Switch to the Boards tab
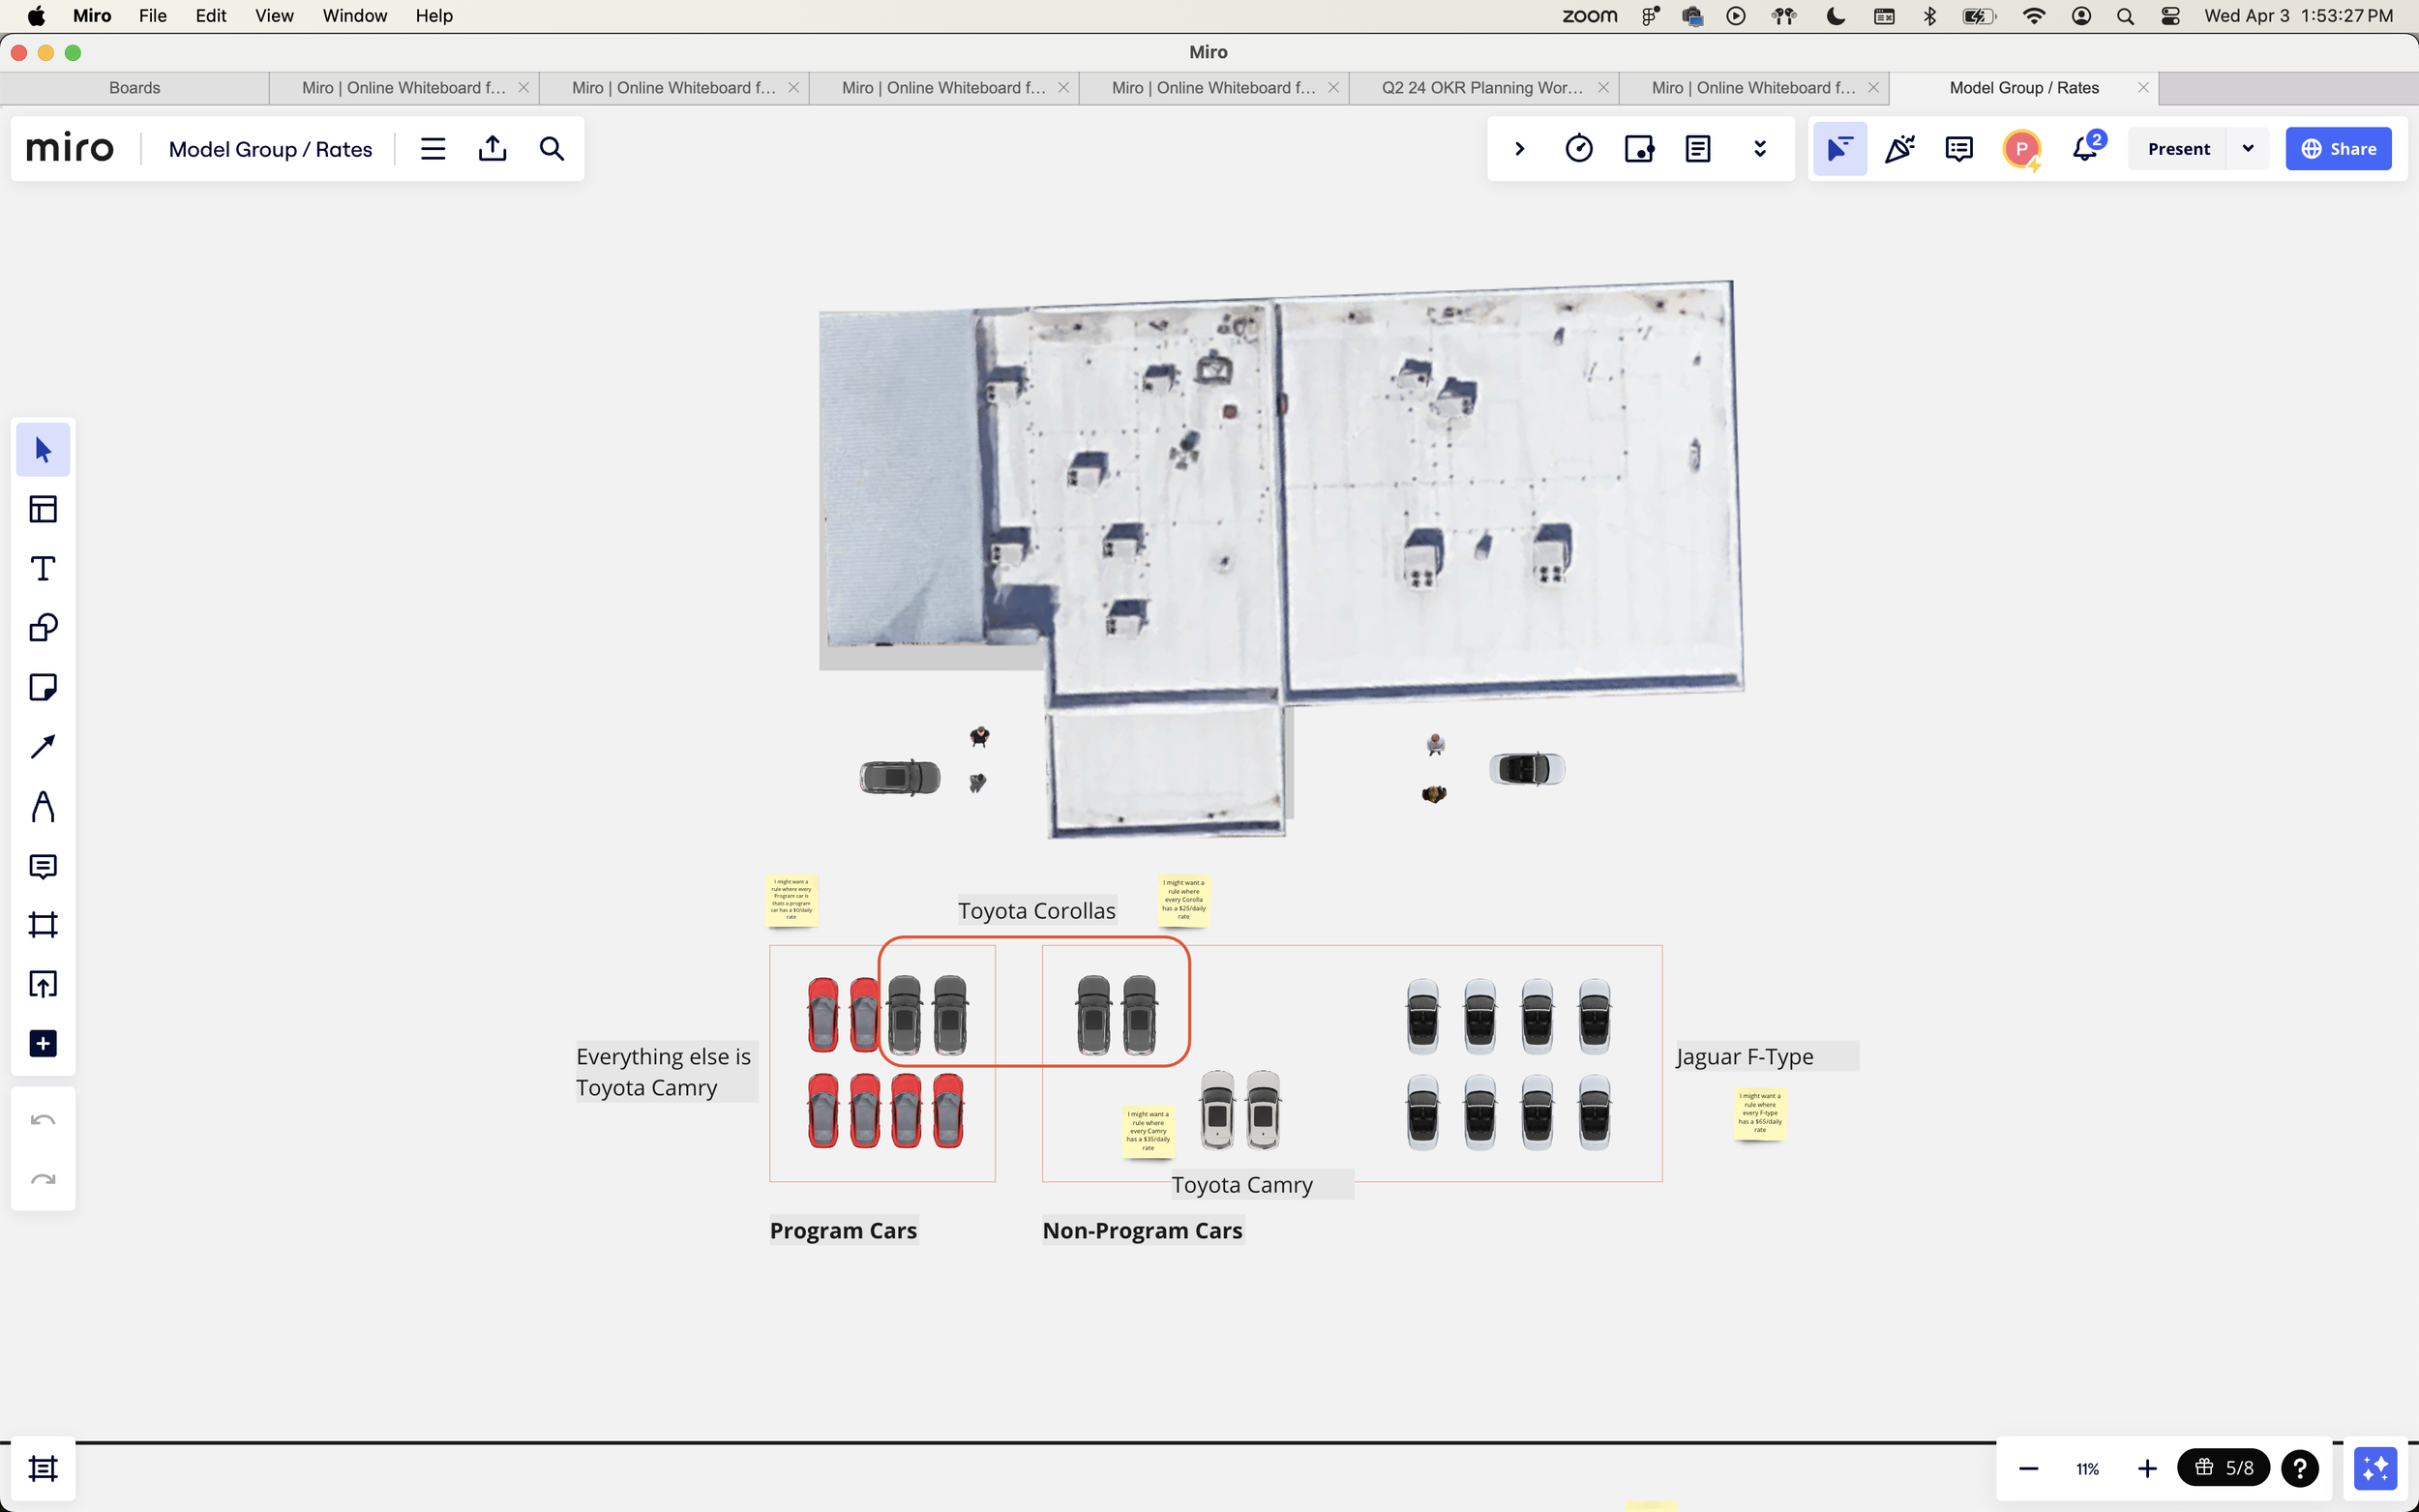Screen dimensions: 2419x1512 [135, 88]
